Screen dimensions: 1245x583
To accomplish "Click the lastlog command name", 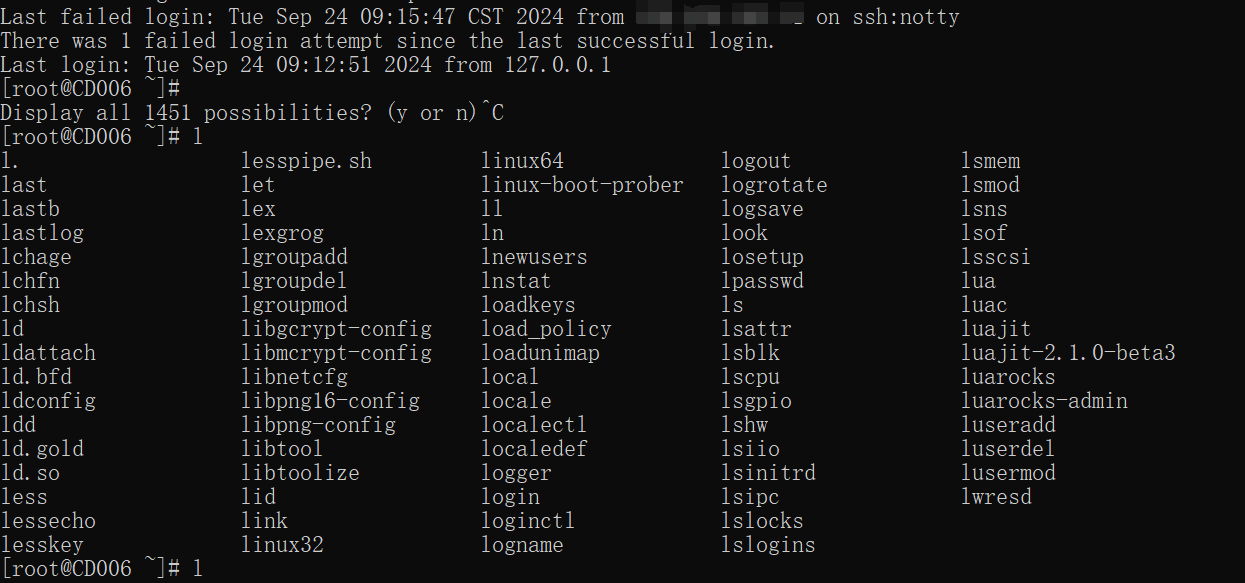I will click(x=43, y=233).
